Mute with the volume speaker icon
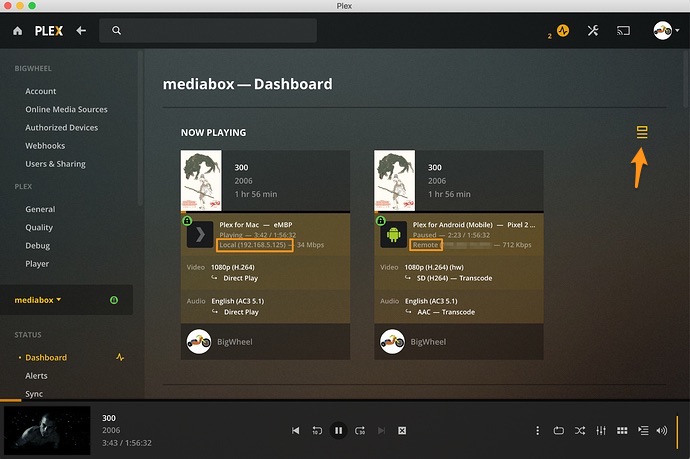 (662, 430)
